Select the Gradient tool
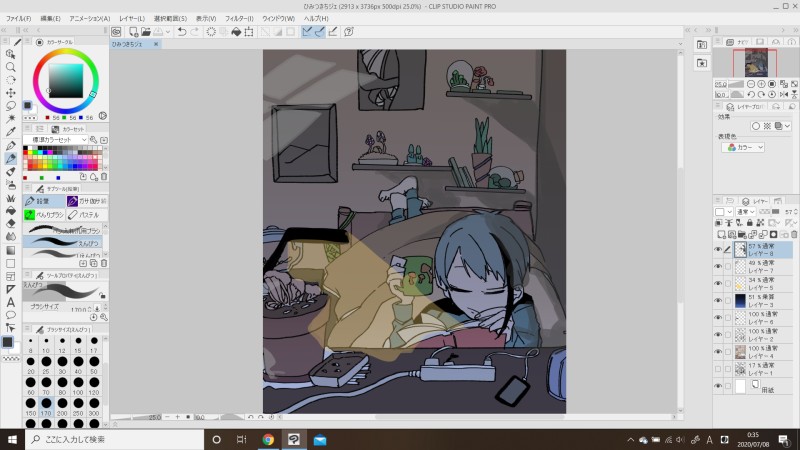This screenshot has width=800, height=450. [x=10, y=250]
